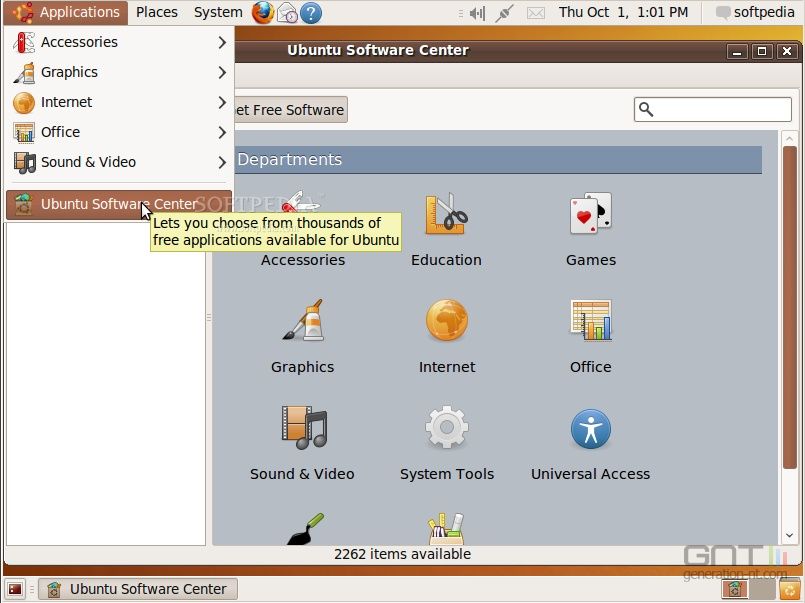Click the Show Desktop icon in bottom panel

(x=14, y=589)
